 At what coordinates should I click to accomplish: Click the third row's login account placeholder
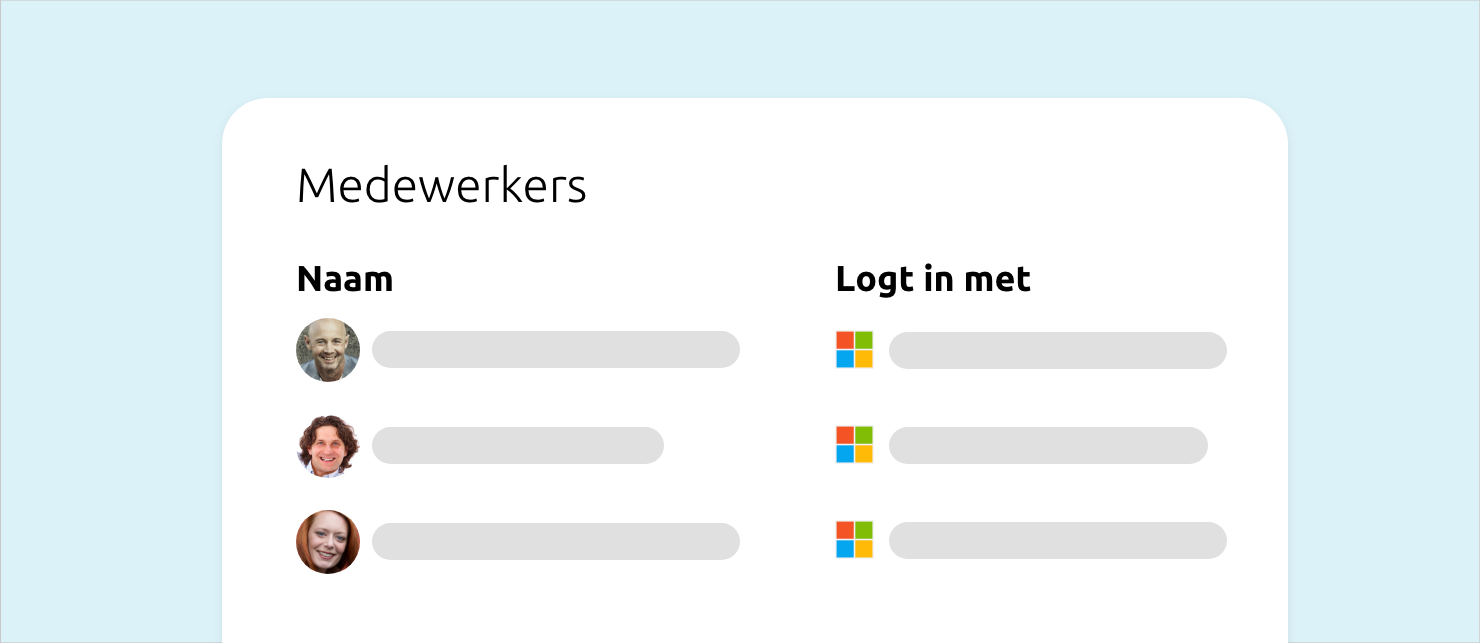pos(1057,541)
